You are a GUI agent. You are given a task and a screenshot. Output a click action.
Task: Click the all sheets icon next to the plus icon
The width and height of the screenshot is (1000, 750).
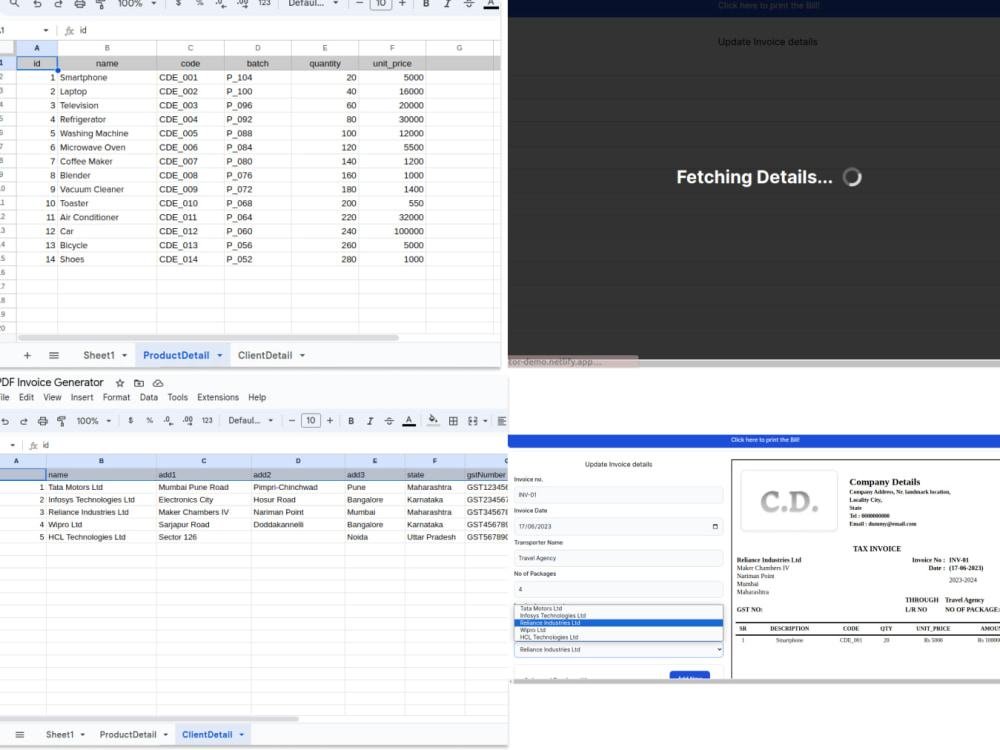[x=54, y=355]
